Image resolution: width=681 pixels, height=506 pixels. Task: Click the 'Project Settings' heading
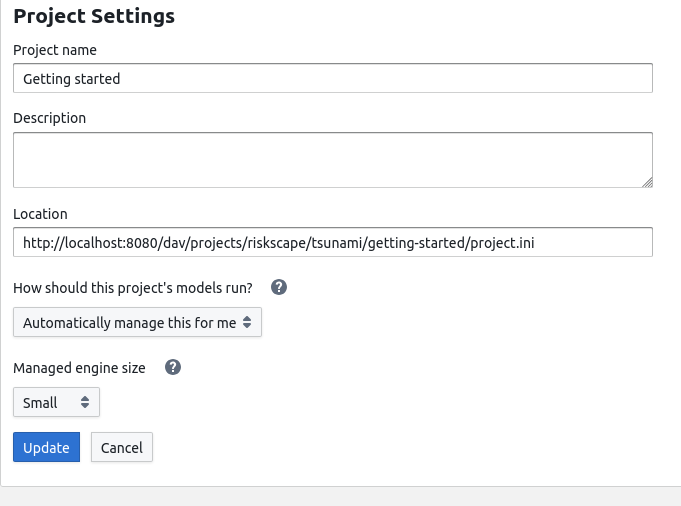click(x=94, y=16)
